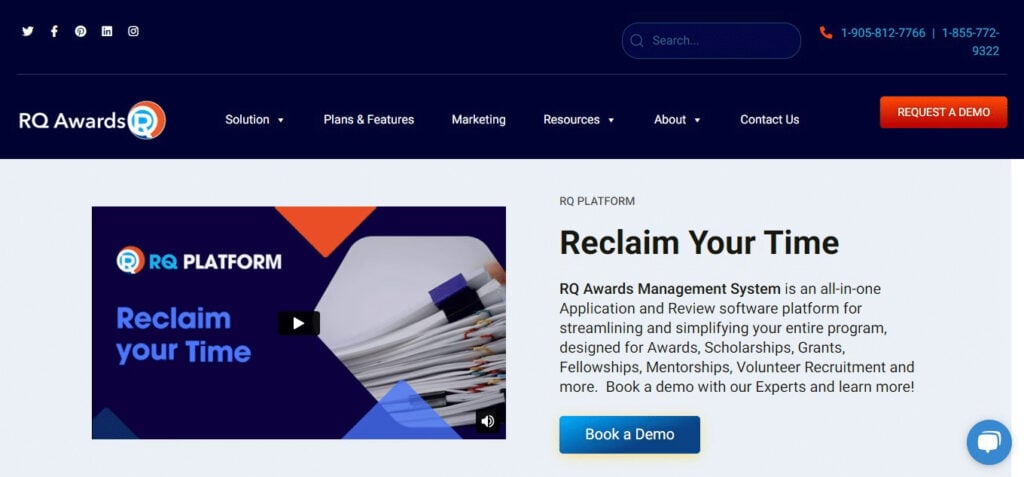Image resolution: width=1024 pixels, height=477 pixels.
Task: Open the Contact Us page
Action: (769, 120)
